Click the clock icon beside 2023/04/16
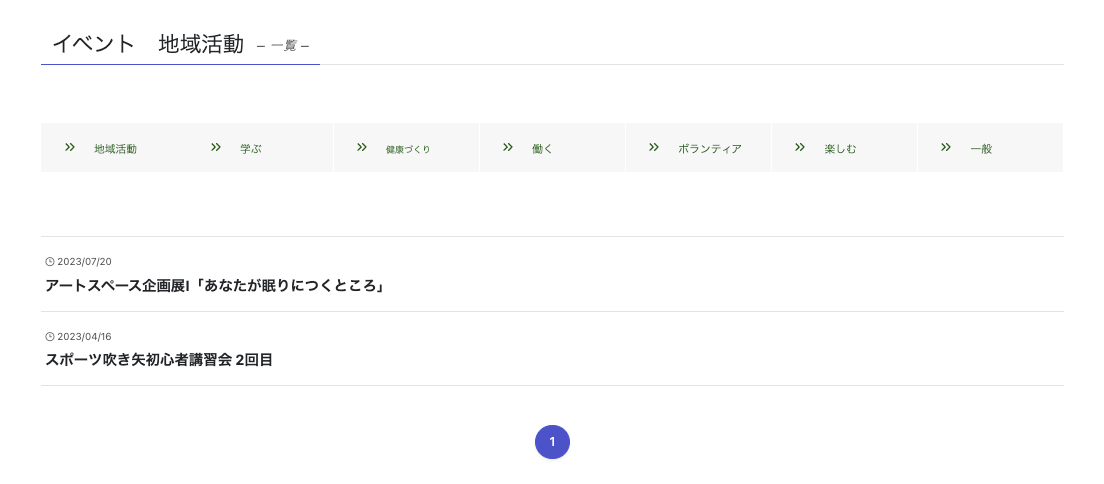Image resolution: width=1104 pixels, height=484 pixels. (50, 337)
